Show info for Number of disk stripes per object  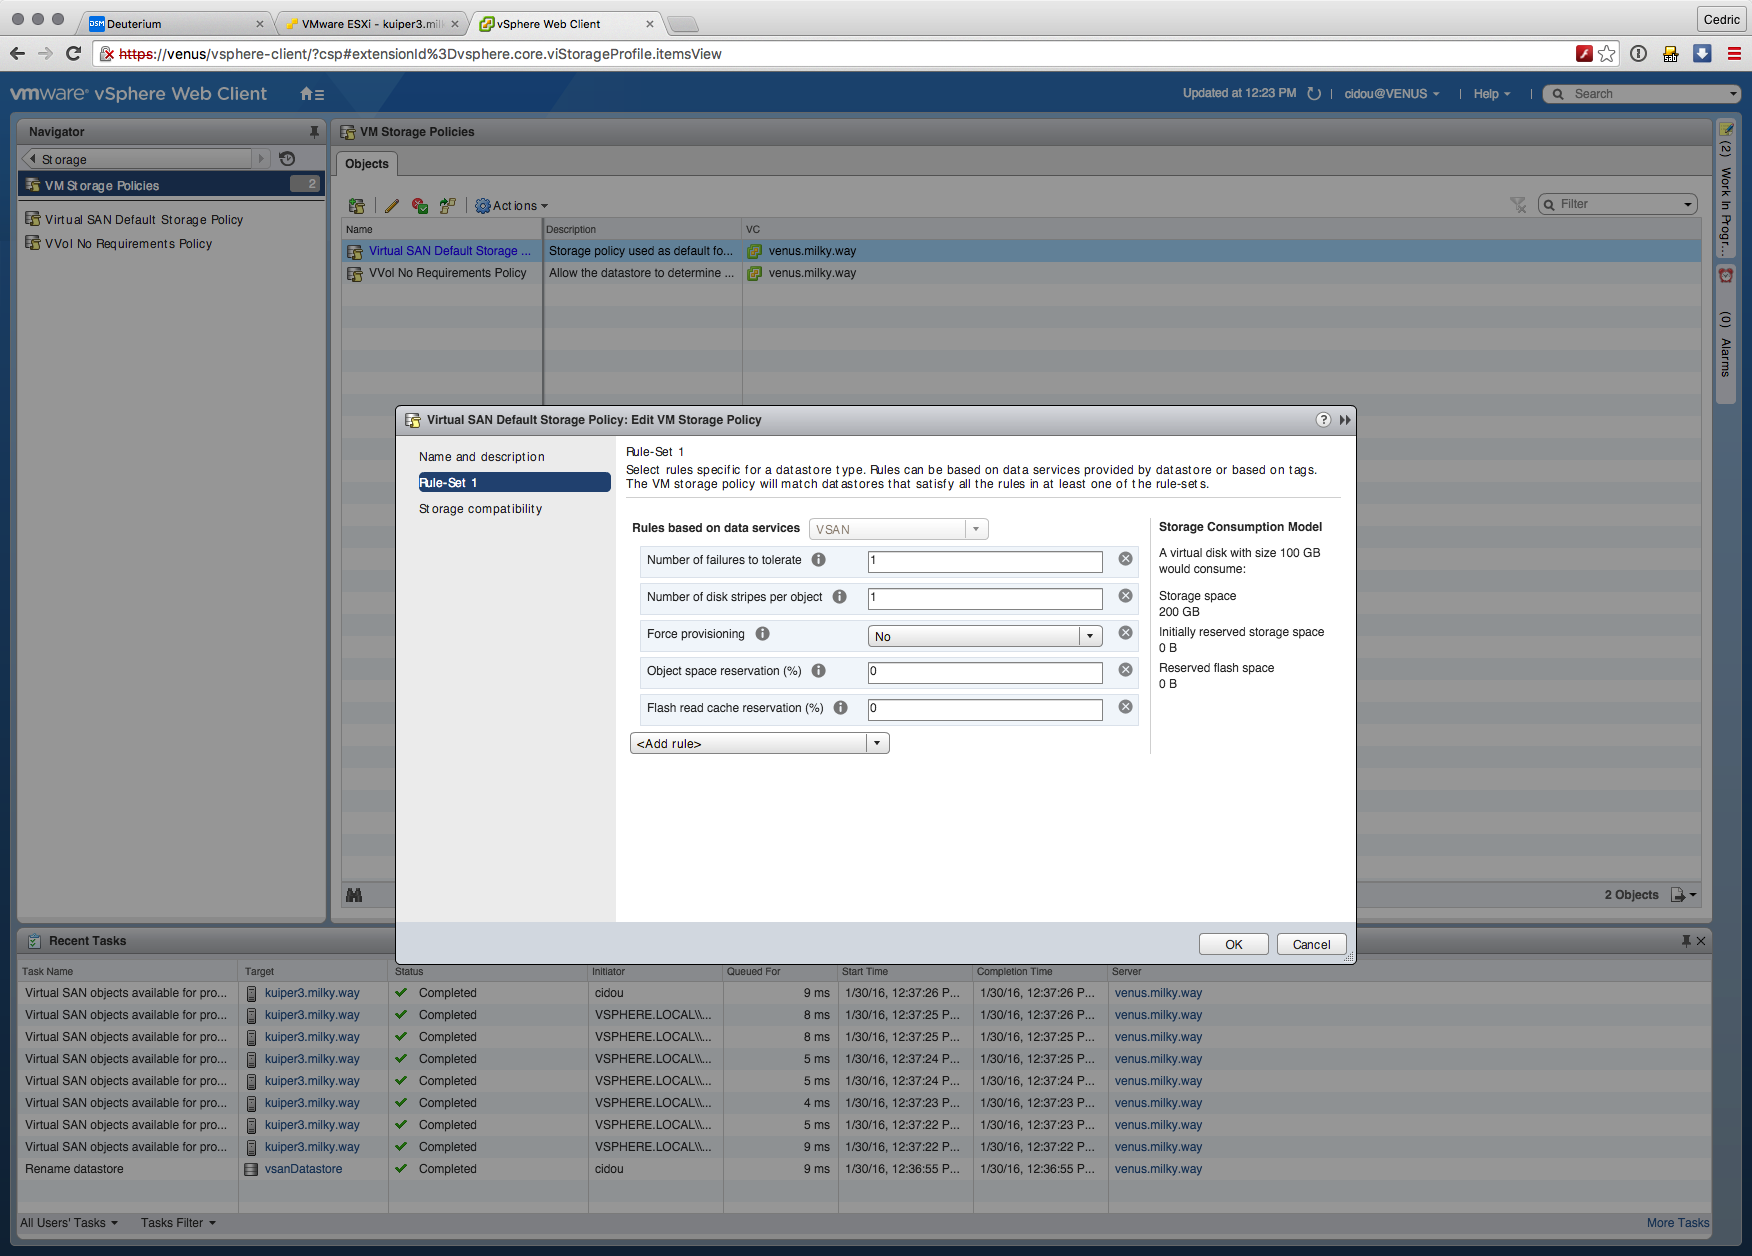(839, 597)
